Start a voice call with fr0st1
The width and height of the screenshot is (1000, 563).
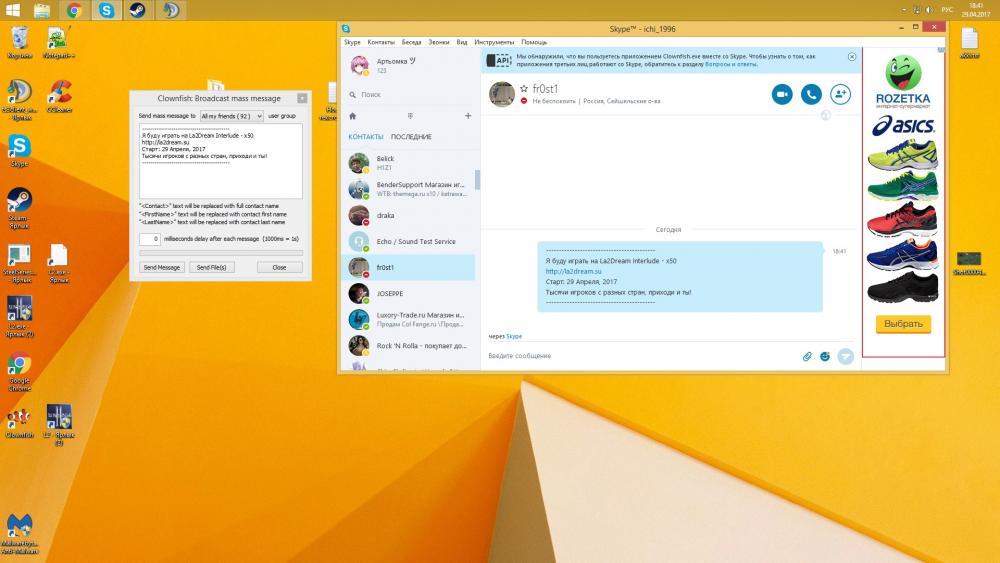tap(811, 94)
